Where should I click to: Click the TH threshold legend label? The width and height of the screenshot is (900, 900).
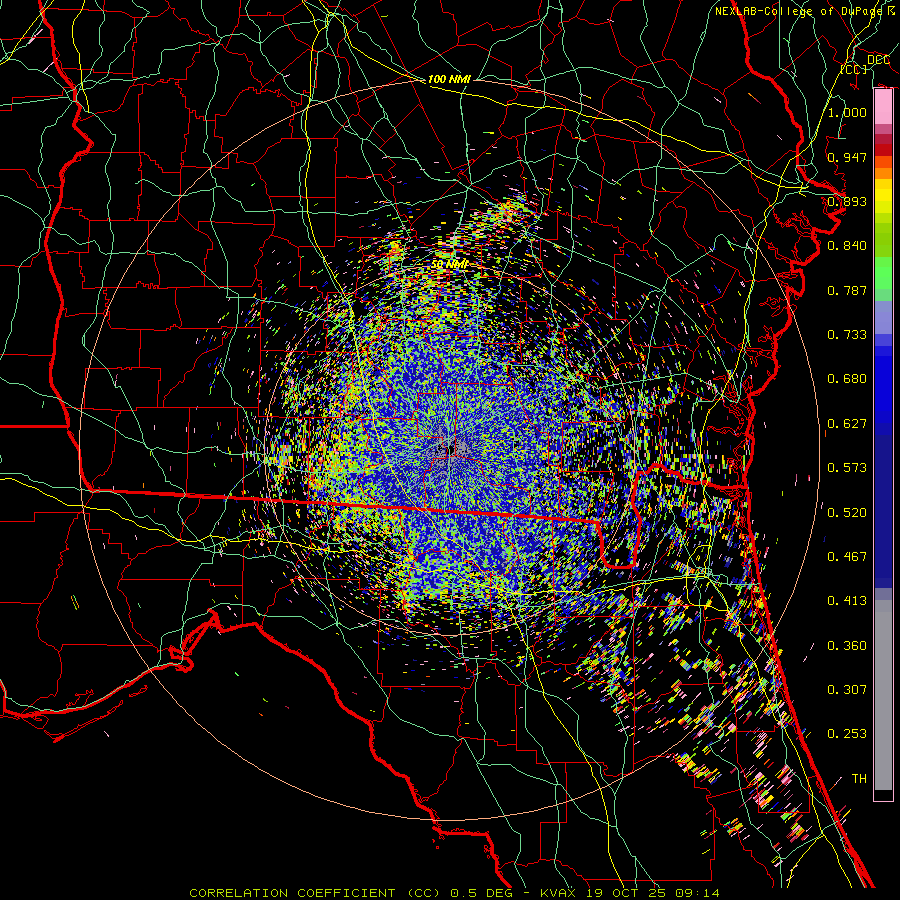click(859, 779)
